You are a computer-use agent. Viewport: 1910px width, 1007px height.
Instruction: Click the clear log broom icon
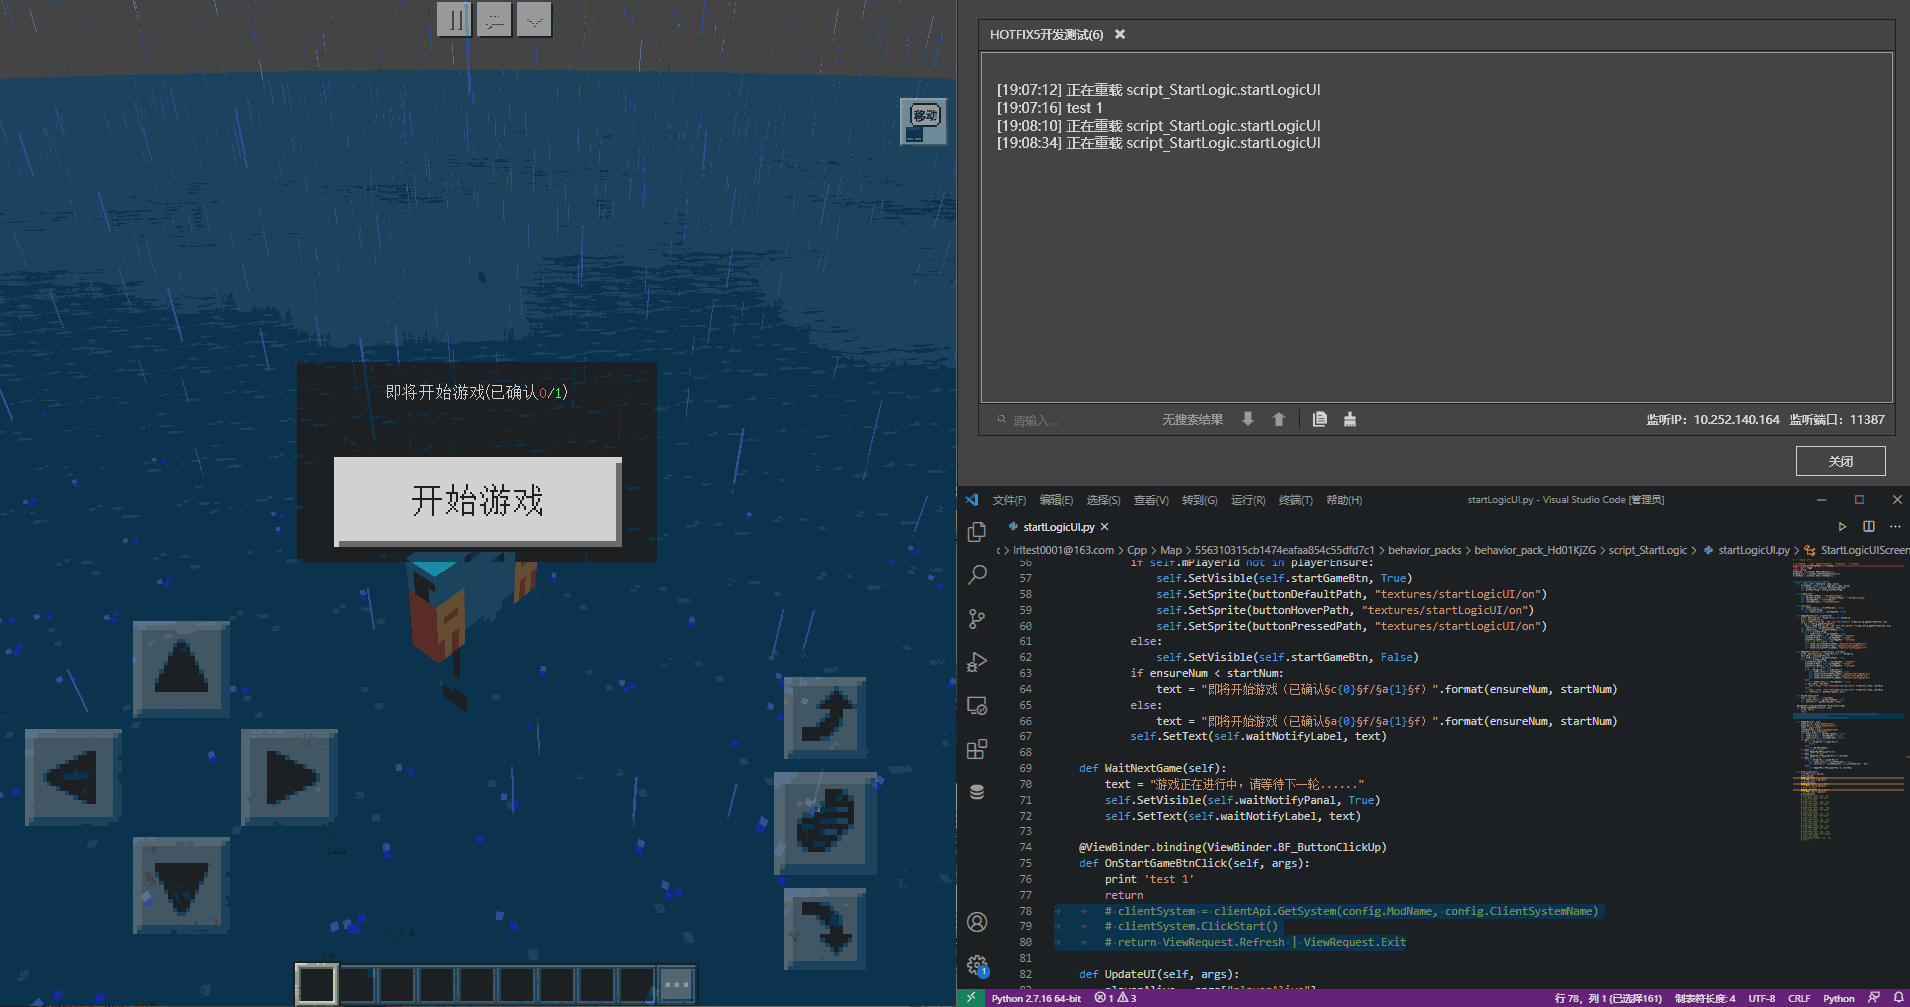pyautogui.click(x=1349, y=420)
